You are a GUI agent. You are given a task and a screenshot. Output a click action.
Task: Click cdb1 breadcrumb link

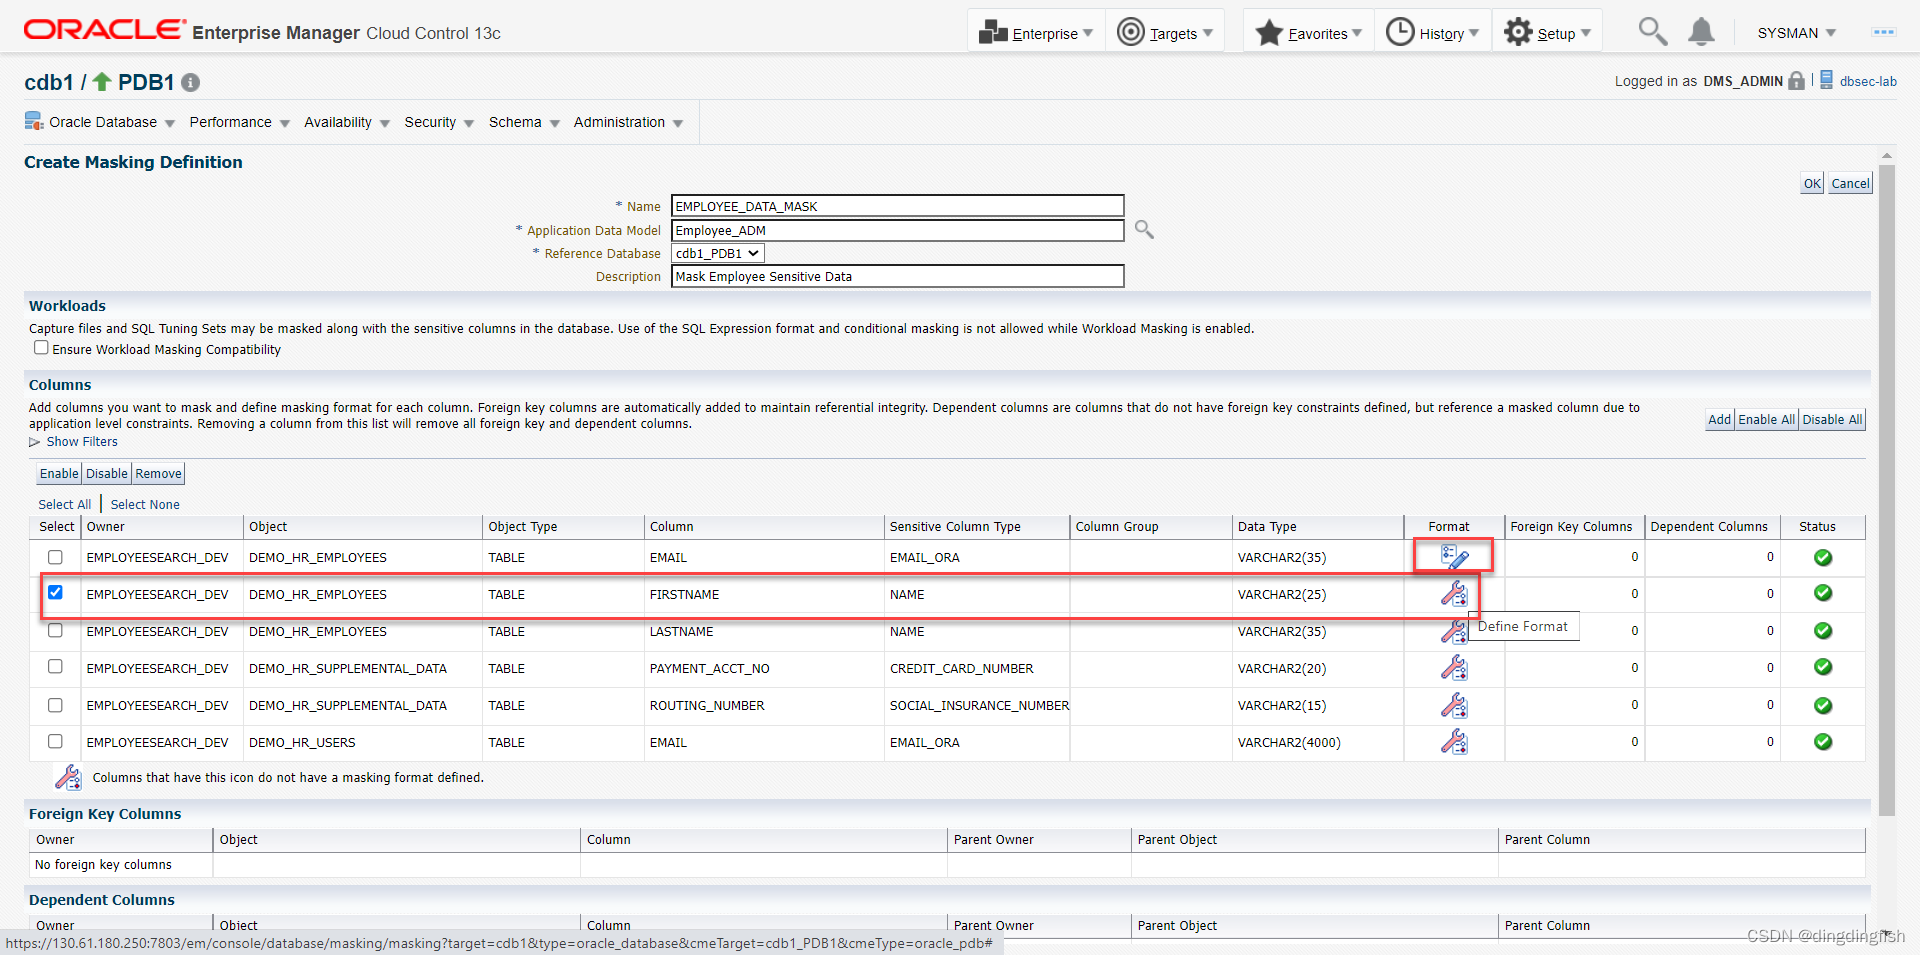[x=49, y=82]
